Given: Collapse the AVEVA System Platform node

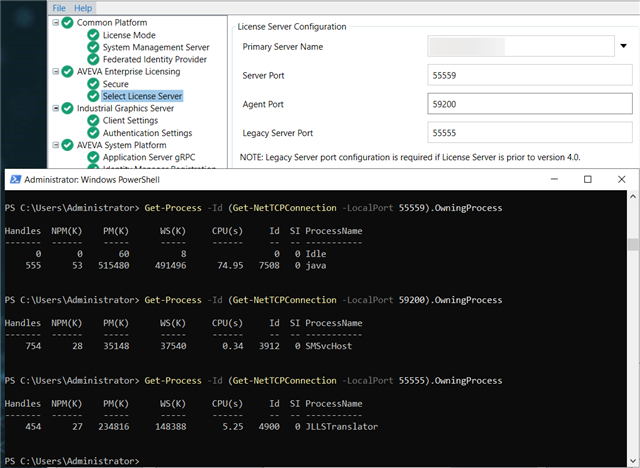Looking at the screenshot, I should pyautogui.click(x=56, y=145).
